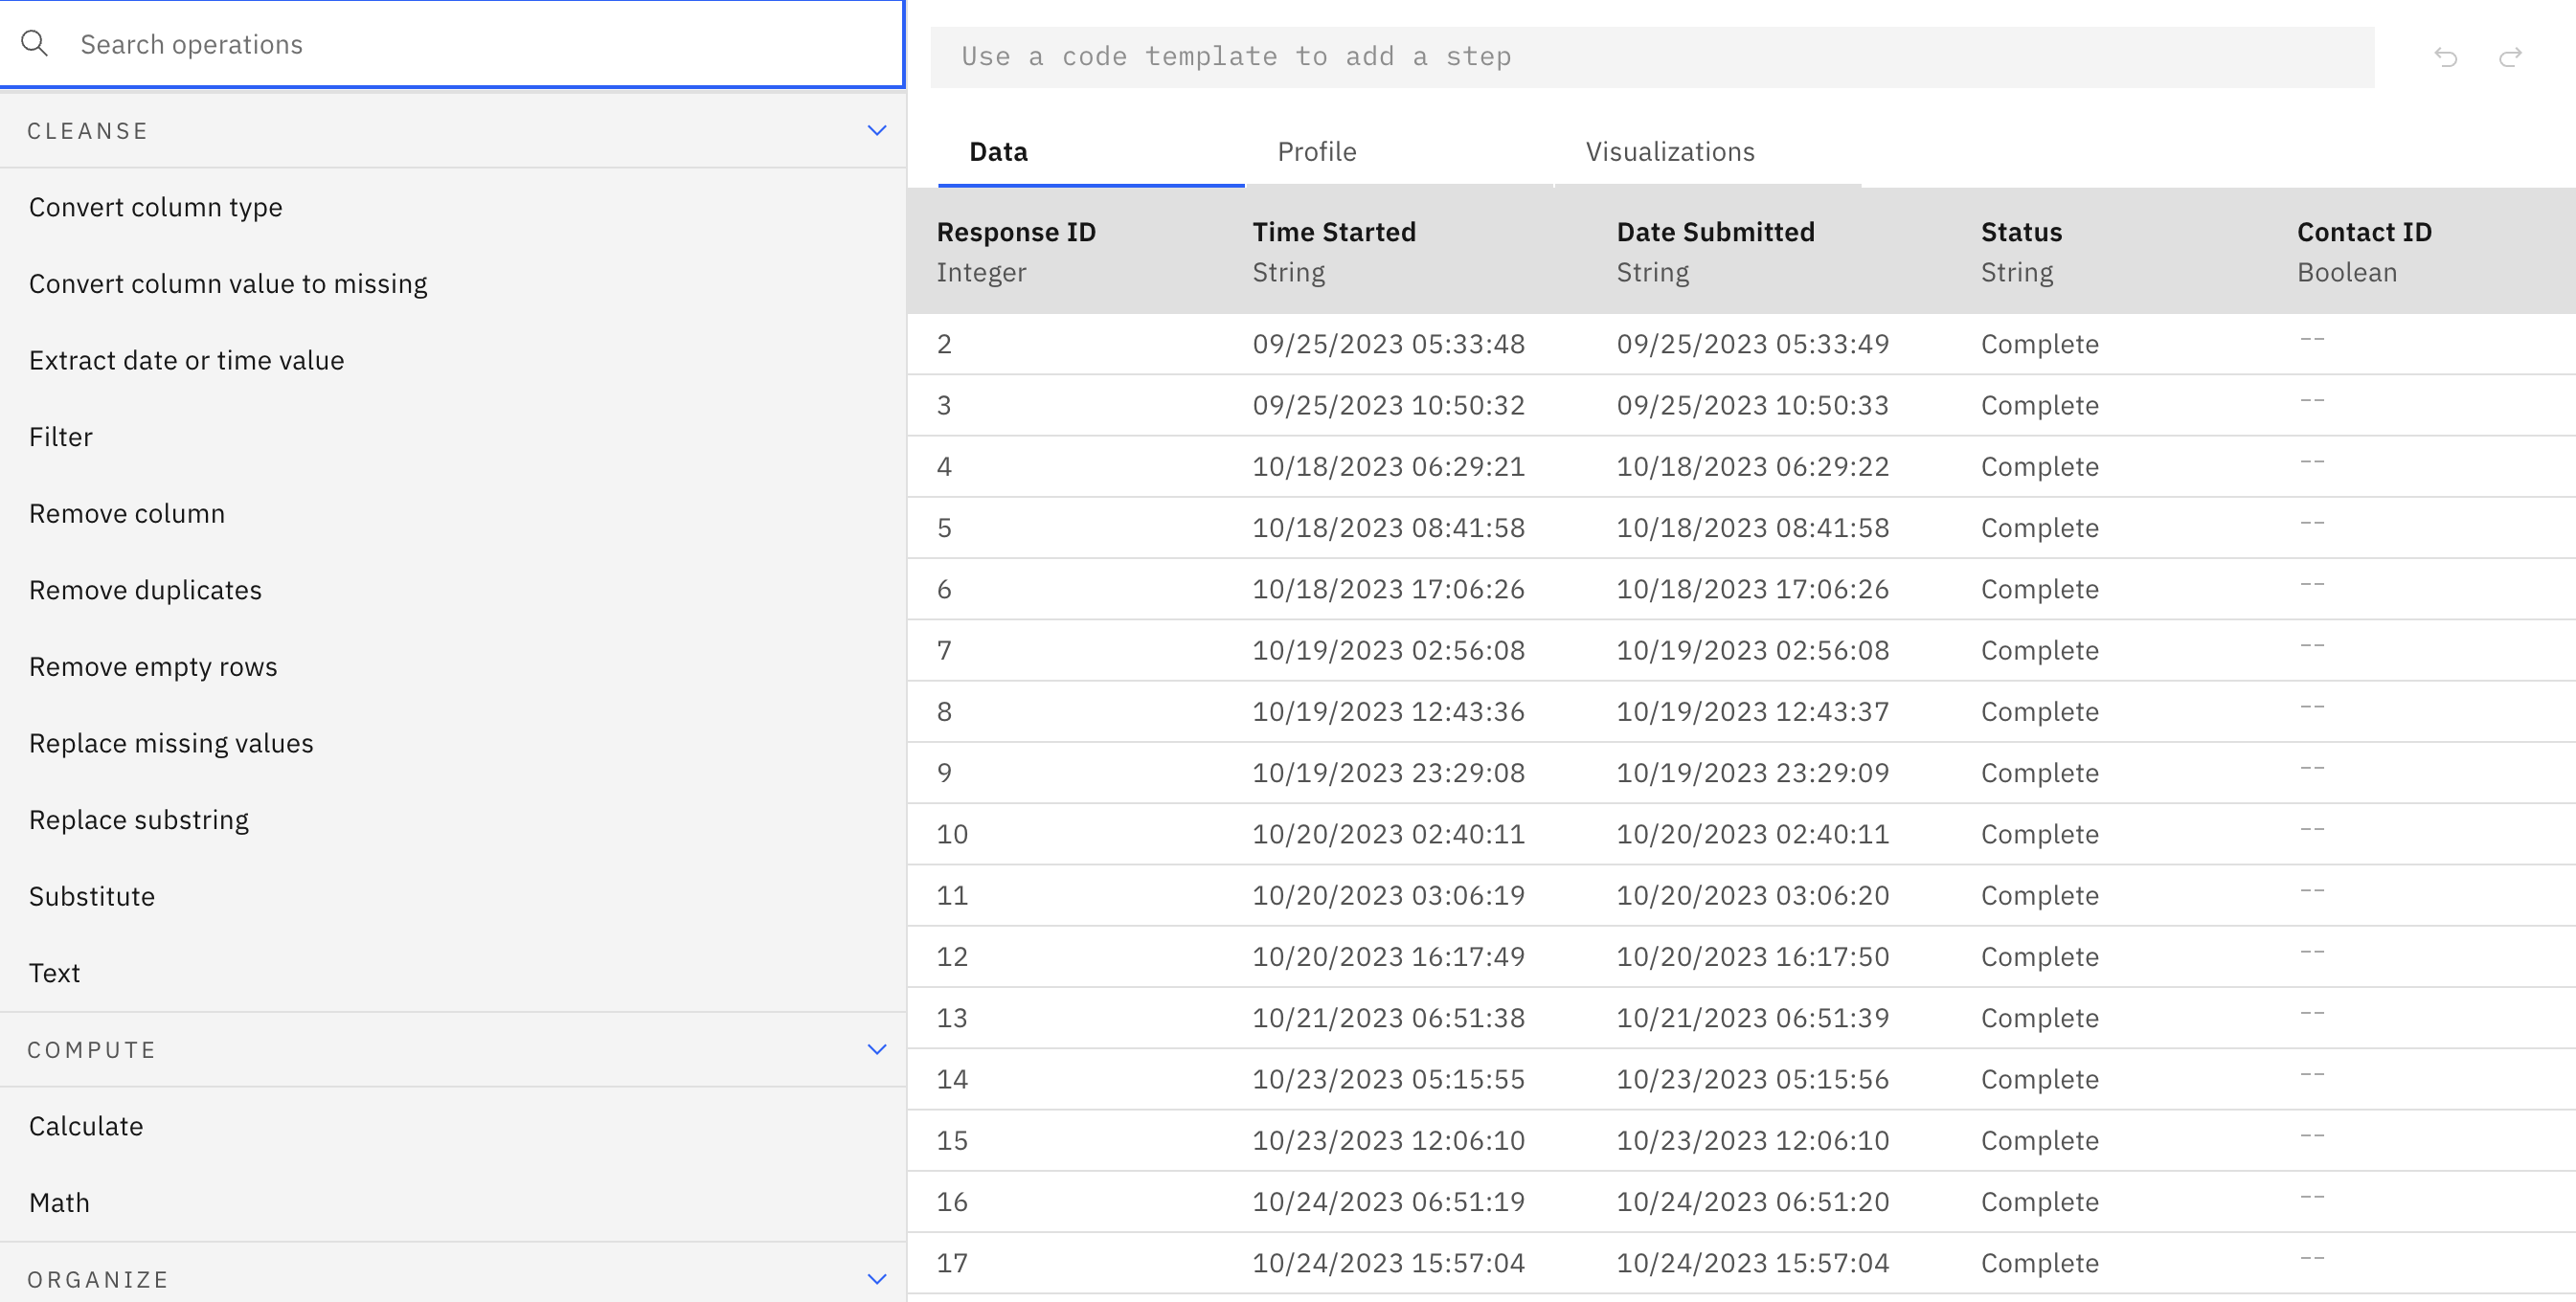Open the Visualizations tab
This screenshot has width=2576, height=1302.
(x=1669, y=152)
